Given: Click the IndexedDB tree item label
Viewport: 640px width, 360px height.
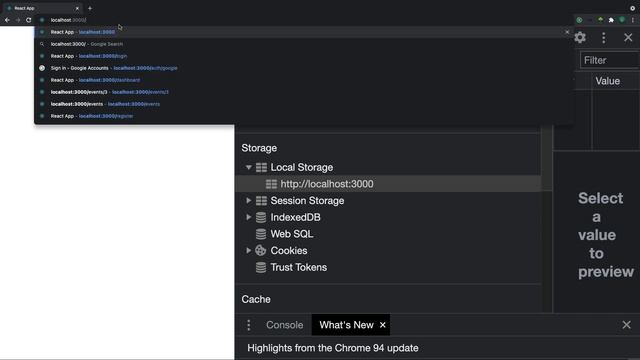Looking at the screenshot, I should coord(296,217).
